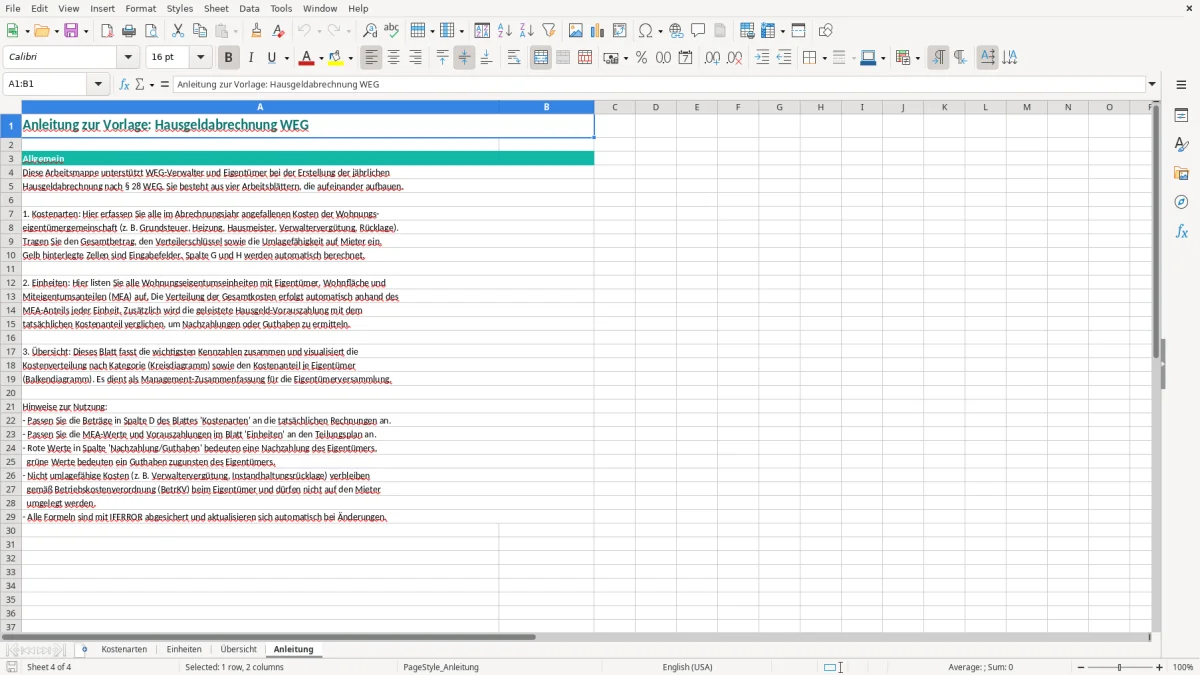Click the Print icon
Viewport: 1200px width, 675px height.
pyautogui.click(x=129, y=31)
